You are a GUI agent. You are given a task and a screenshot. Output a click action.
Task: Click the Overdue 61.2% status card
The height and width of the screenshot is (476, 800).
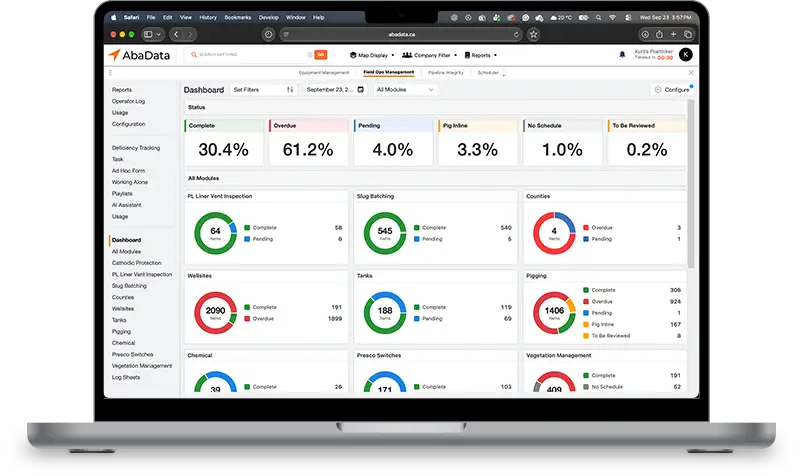(x=308, y=142)
